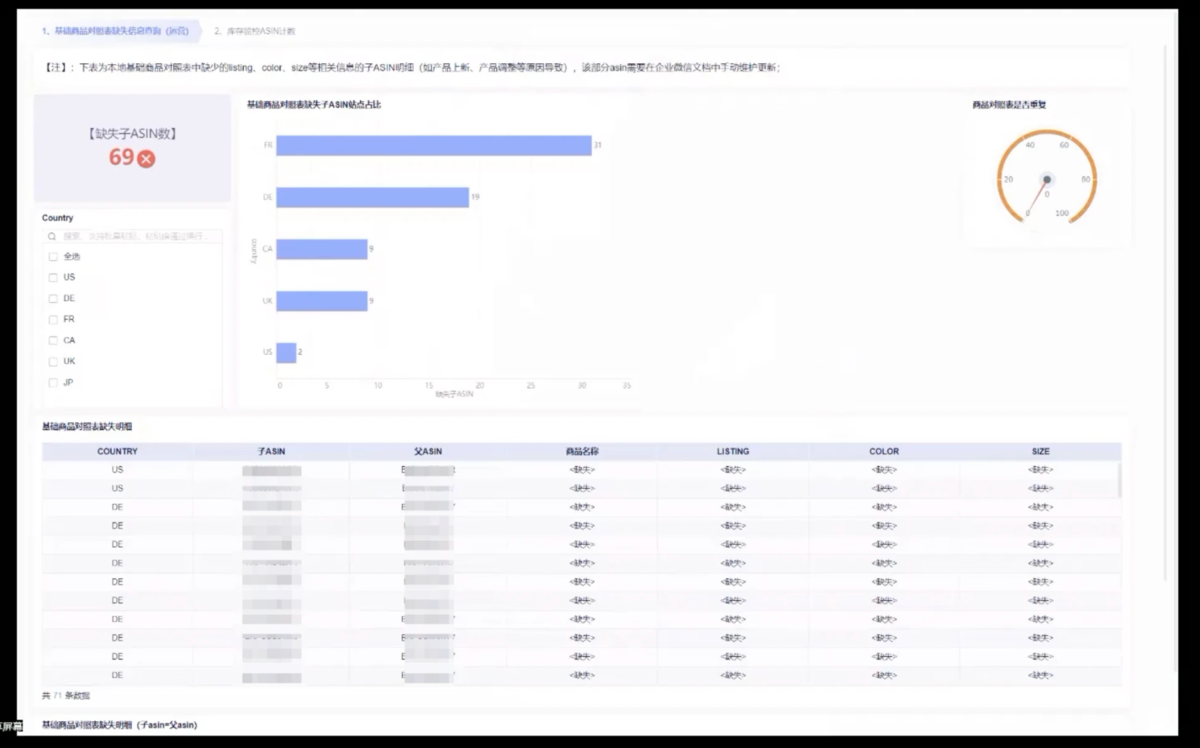
Task: Sort table by COUNTRY column header
Action: pos(117,452)
